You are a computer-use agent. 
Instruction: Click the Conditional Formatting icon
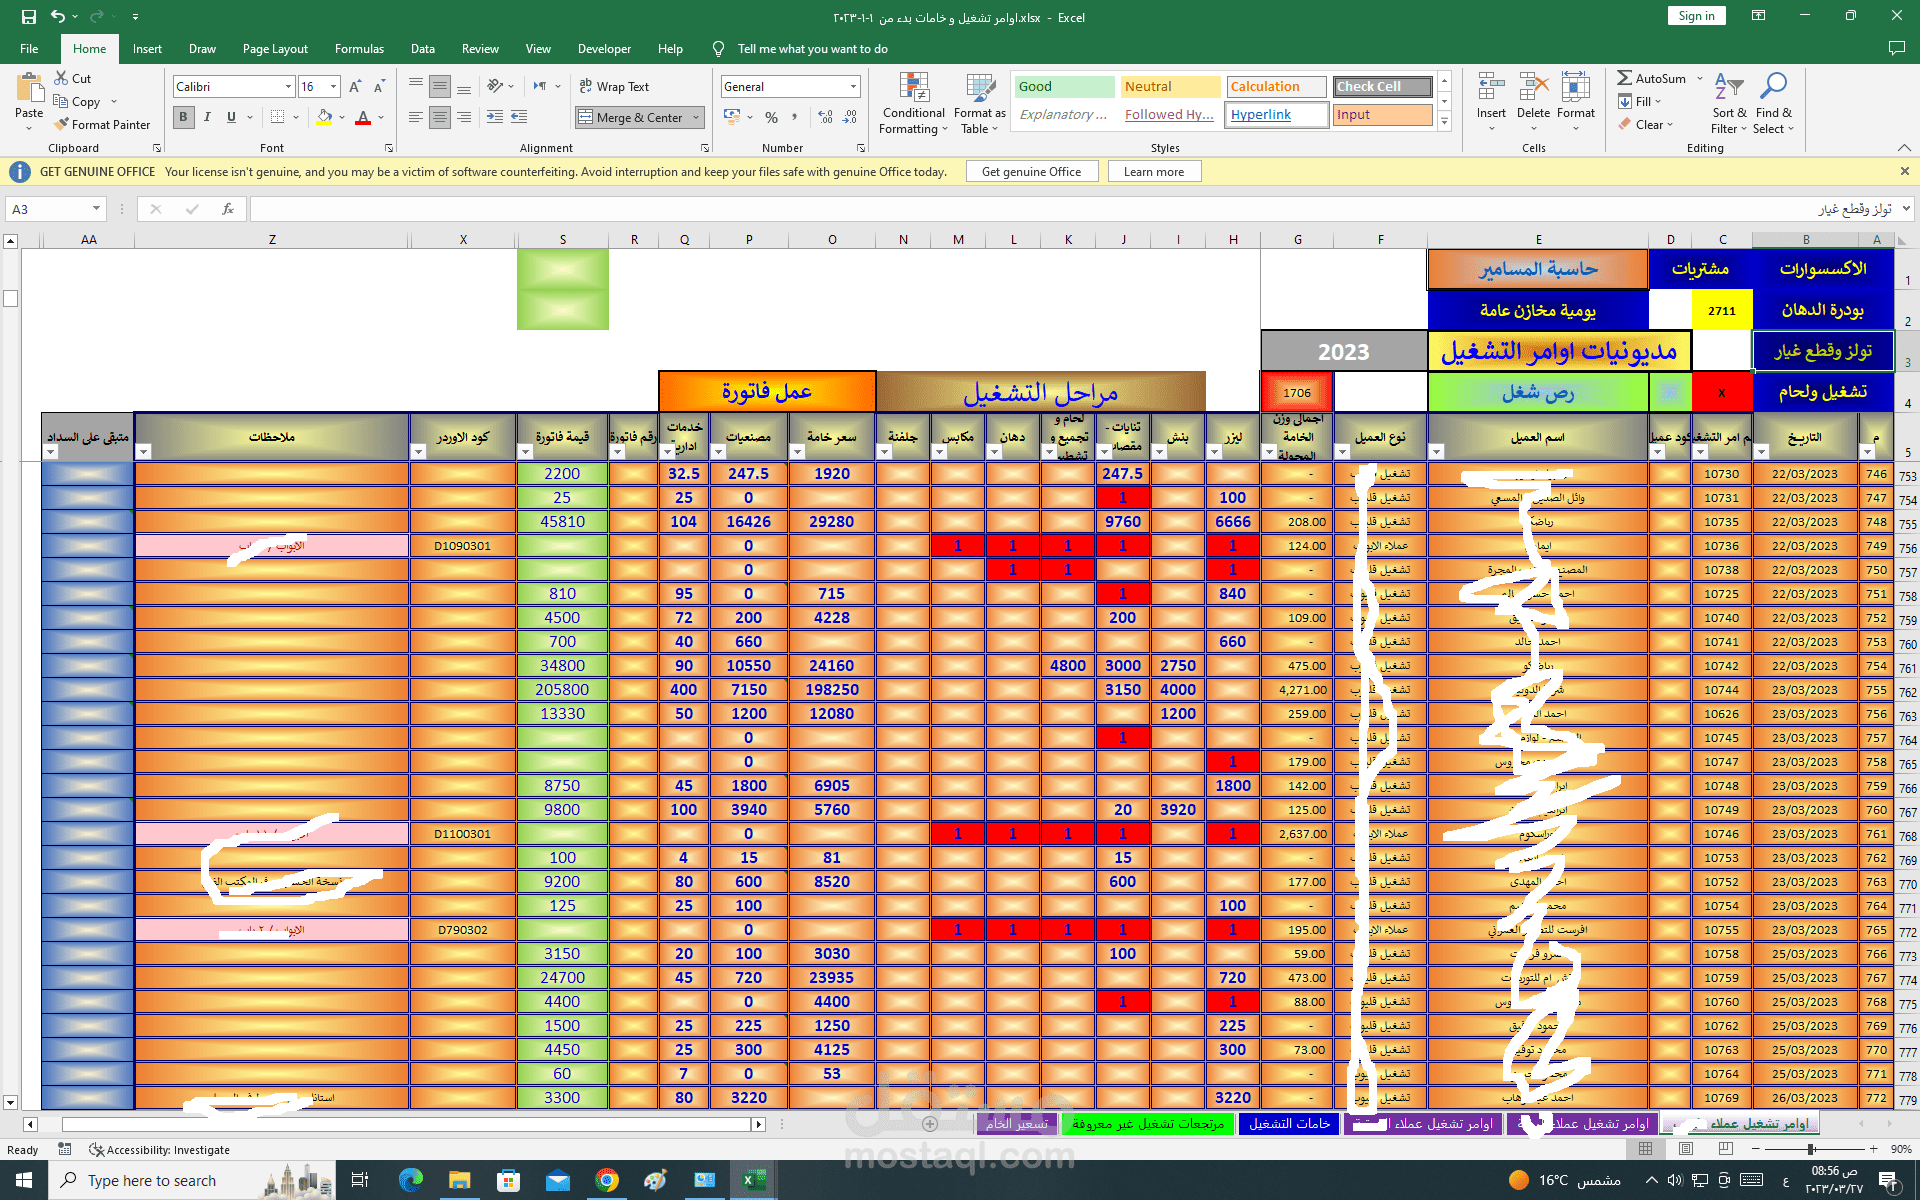coord(913,88)
